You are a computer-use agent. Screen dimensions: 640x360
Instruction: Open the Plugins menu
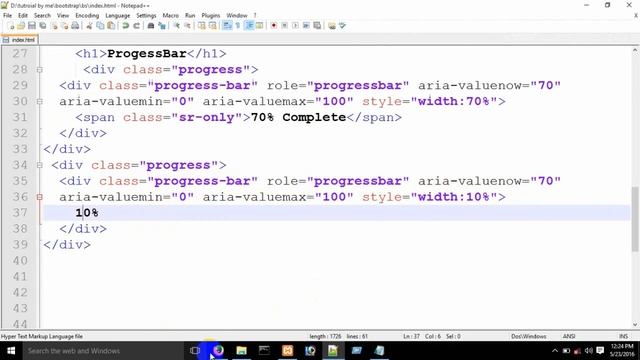point(211,16)
